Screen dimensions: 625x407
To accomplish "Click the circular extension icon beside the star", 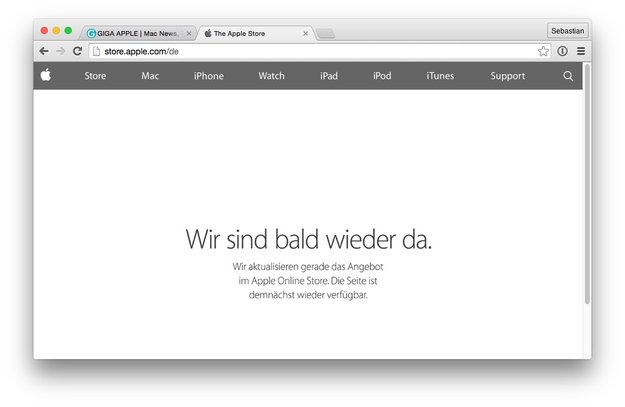I will (562, 51).
